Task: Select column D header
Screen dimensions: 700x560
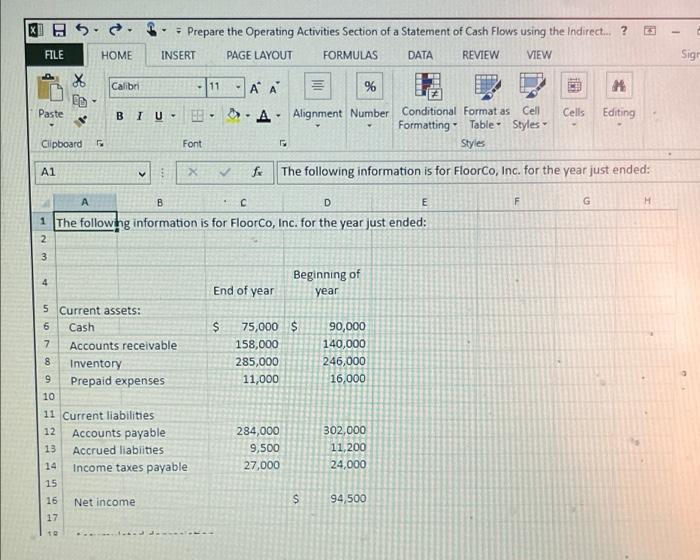Action: (x=327, y=203)
